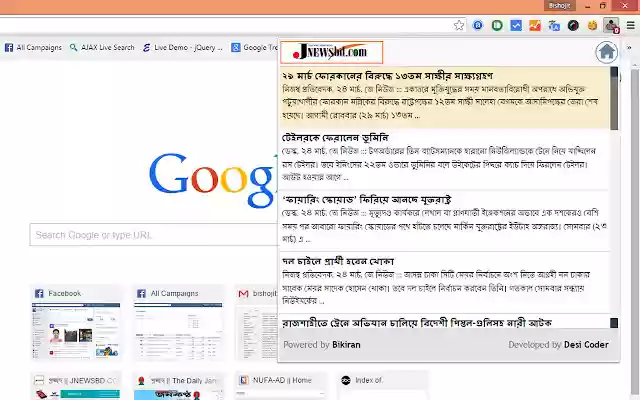Image resolution: width=640 pixels, height=400 pixels.
Task: Open the Bishojit profile button
Action: (x=559, y=5)
